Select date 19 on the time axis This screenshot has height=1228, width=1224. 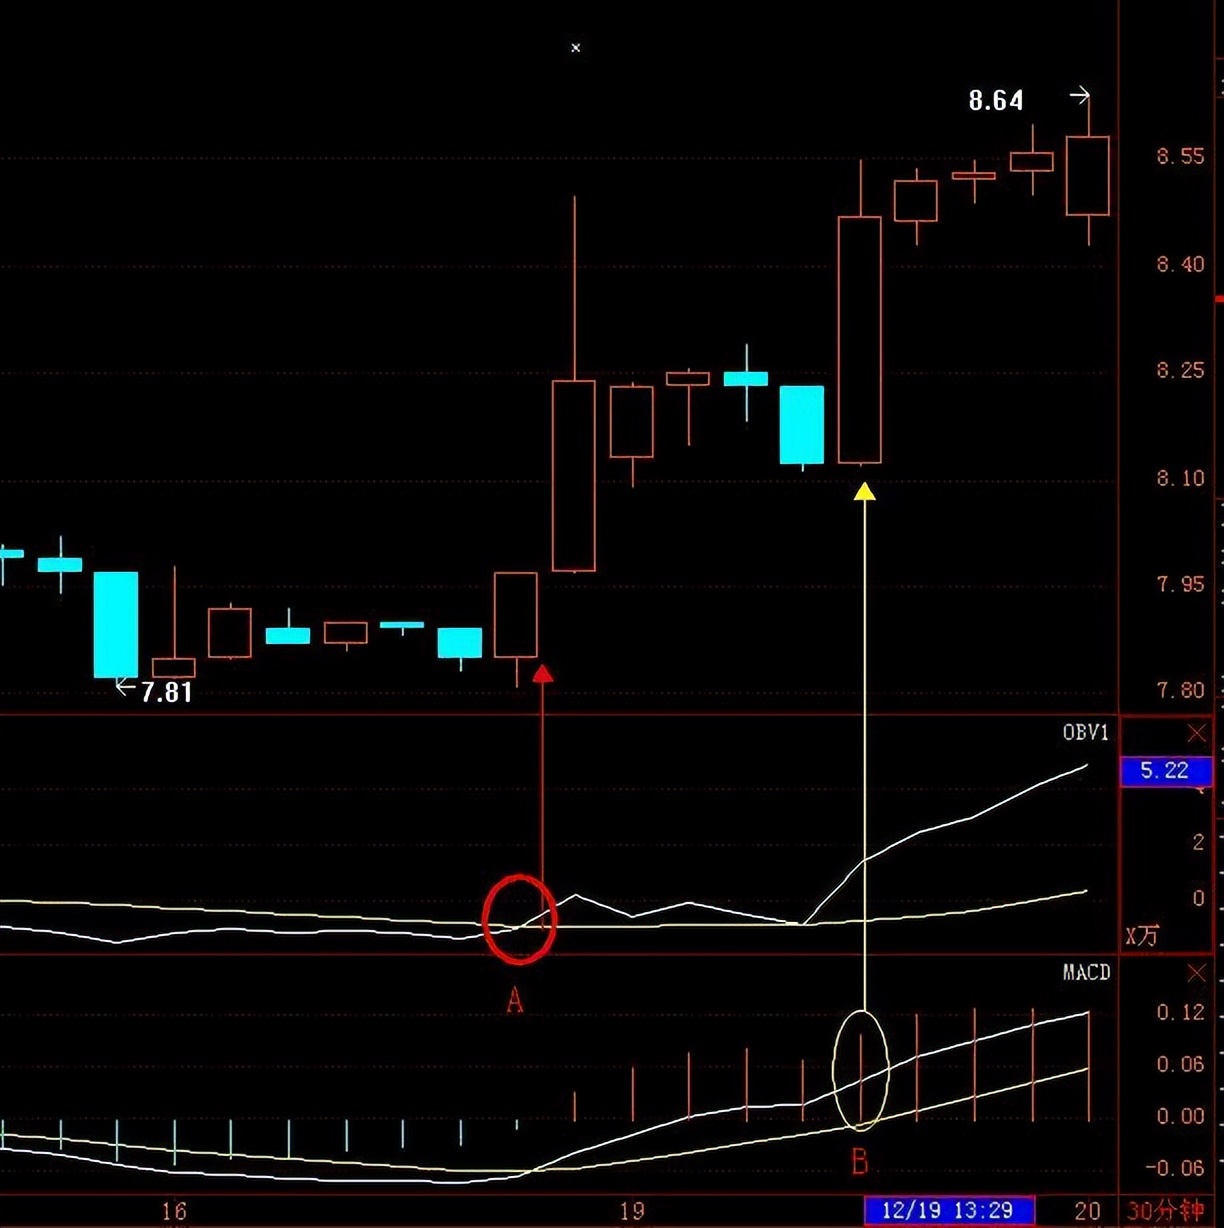[x=631, y=1211]
